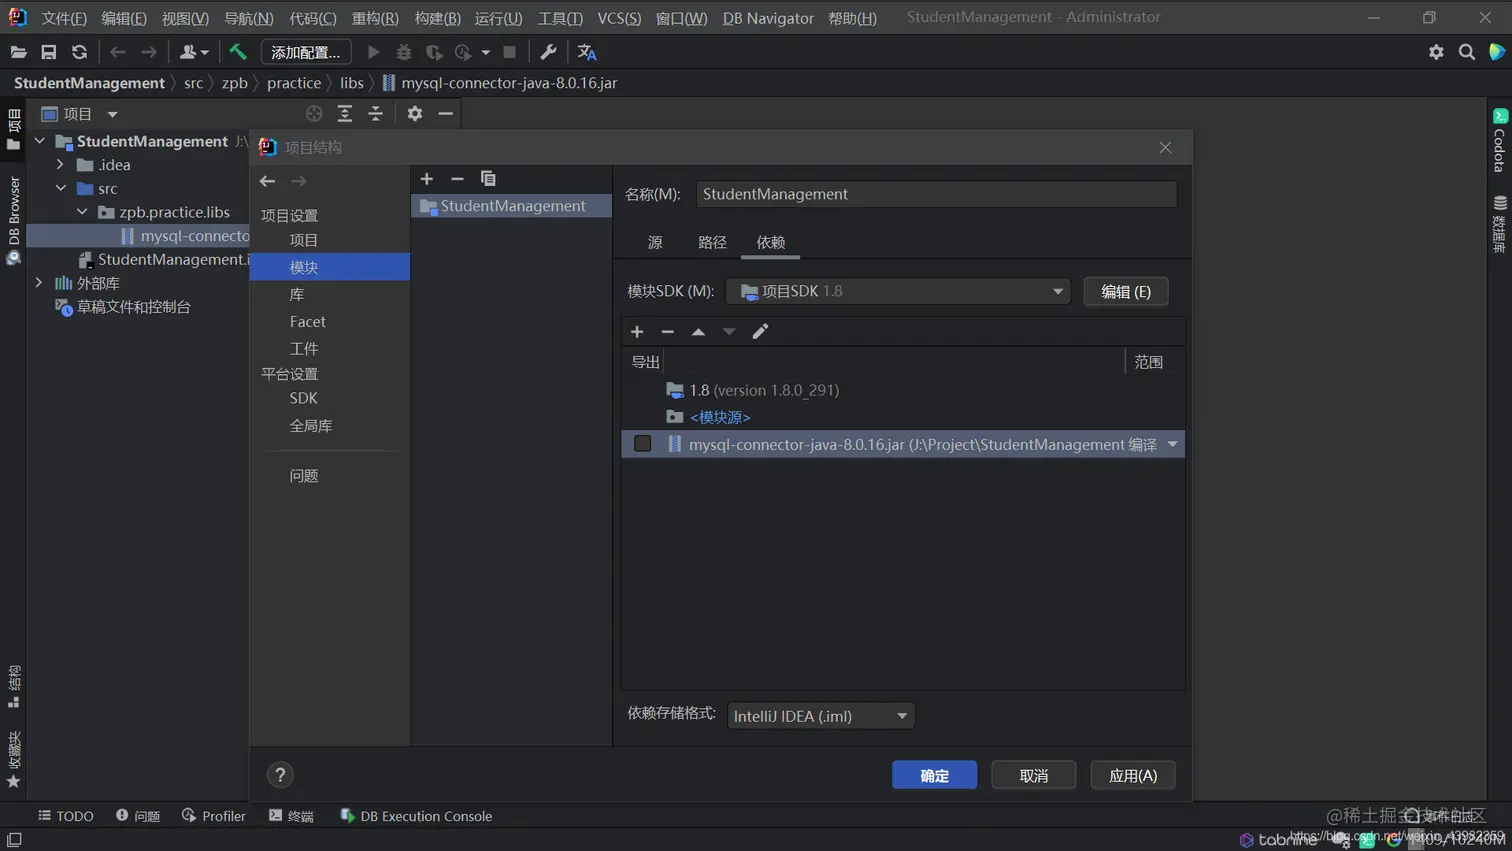Click the Search Everywhere magnifier icon
Image resolution: width=1512 pixels, height=851 pixels.
[1467, 52]
